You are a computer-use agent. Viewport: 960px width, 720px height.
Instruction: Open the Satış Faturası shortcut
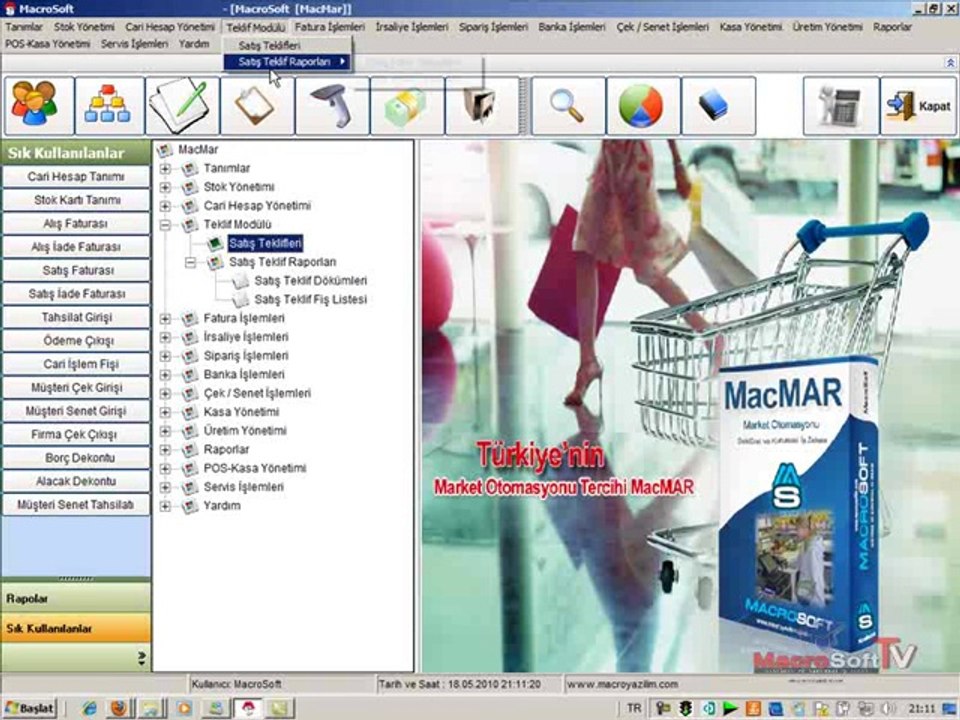pos(76,270)
